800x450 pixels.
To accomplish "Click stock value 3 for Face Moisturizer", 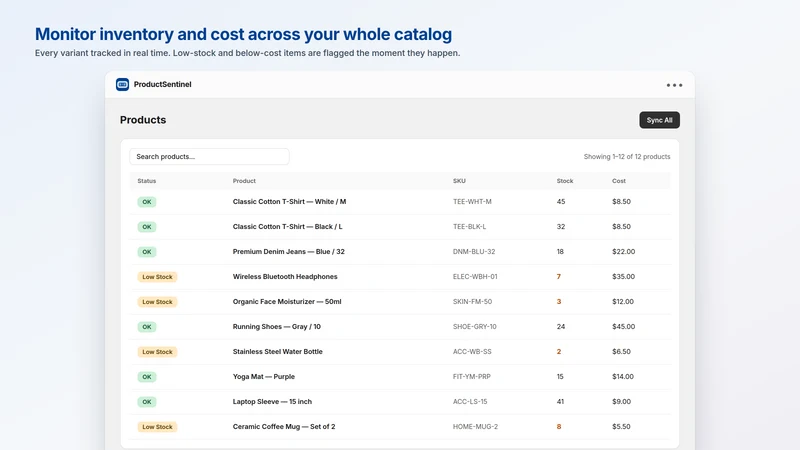I will click(559, 302).
